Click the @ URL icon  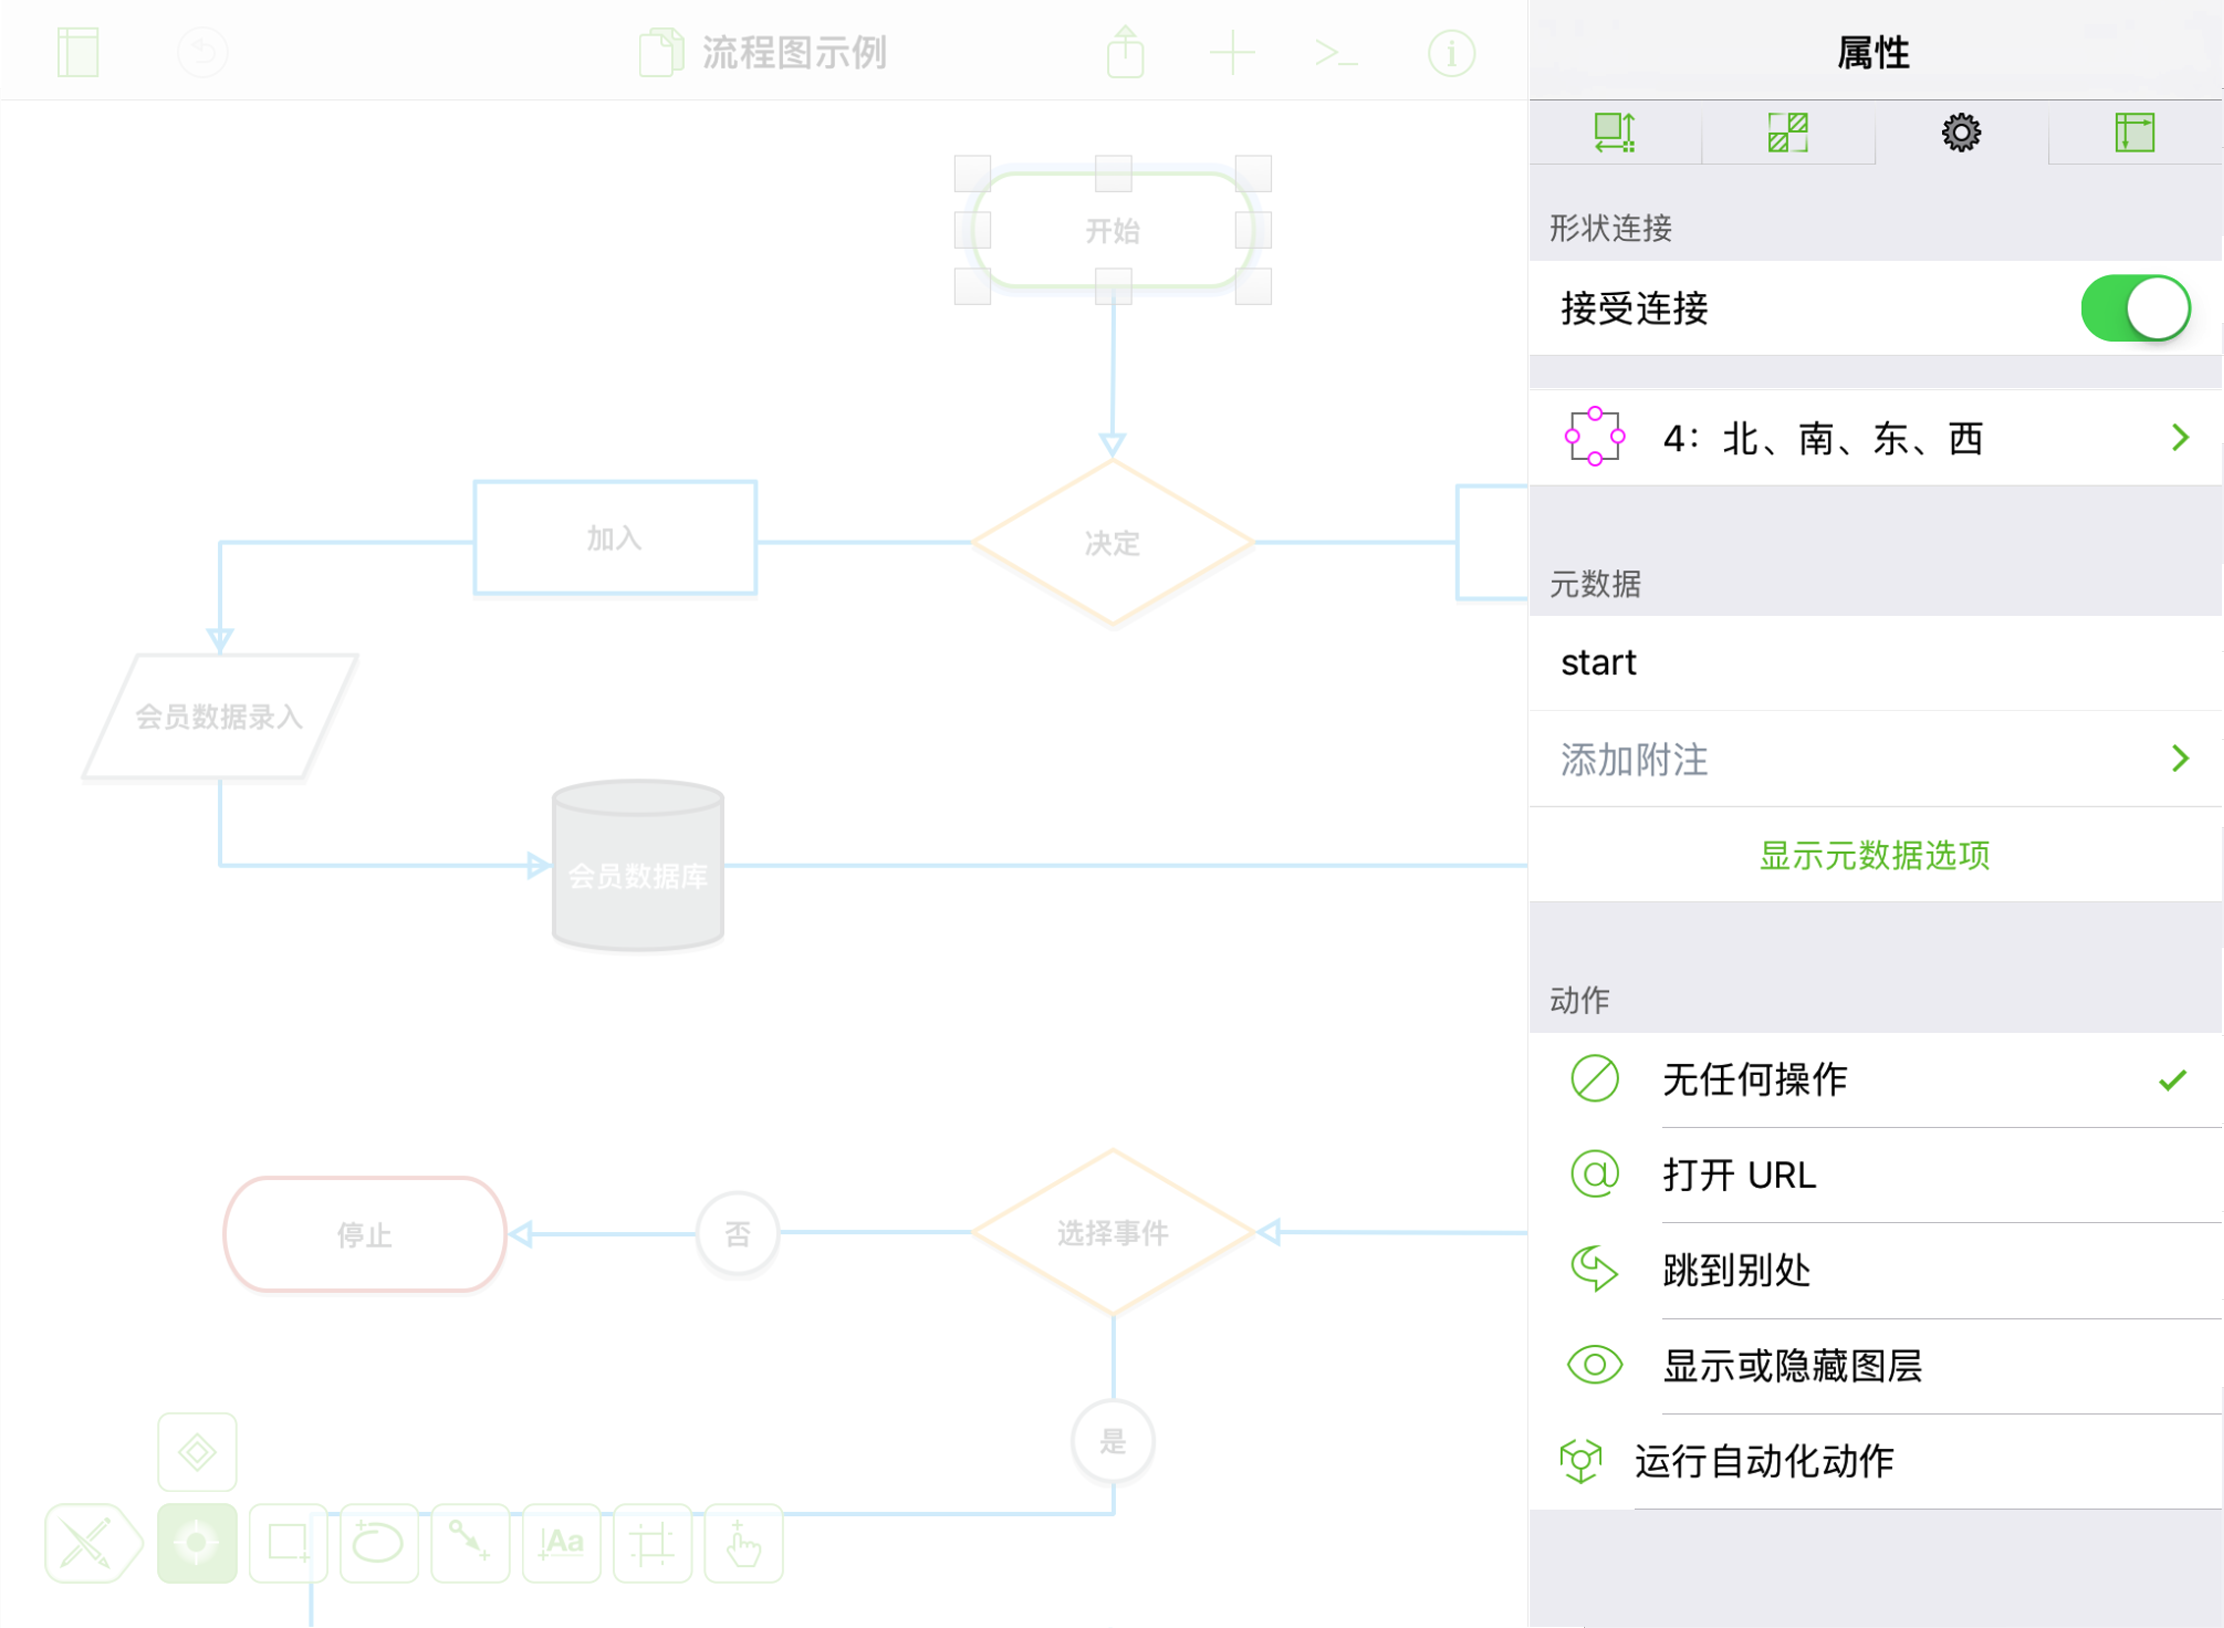1594,1174
